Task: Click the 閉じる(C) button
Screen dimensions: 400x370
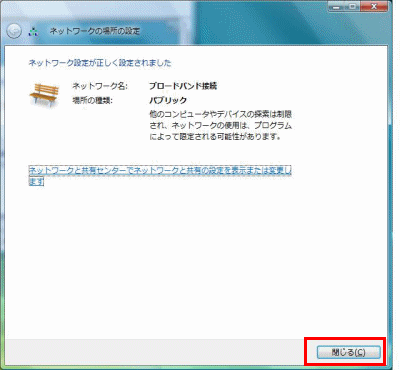Action: [348, 352]
